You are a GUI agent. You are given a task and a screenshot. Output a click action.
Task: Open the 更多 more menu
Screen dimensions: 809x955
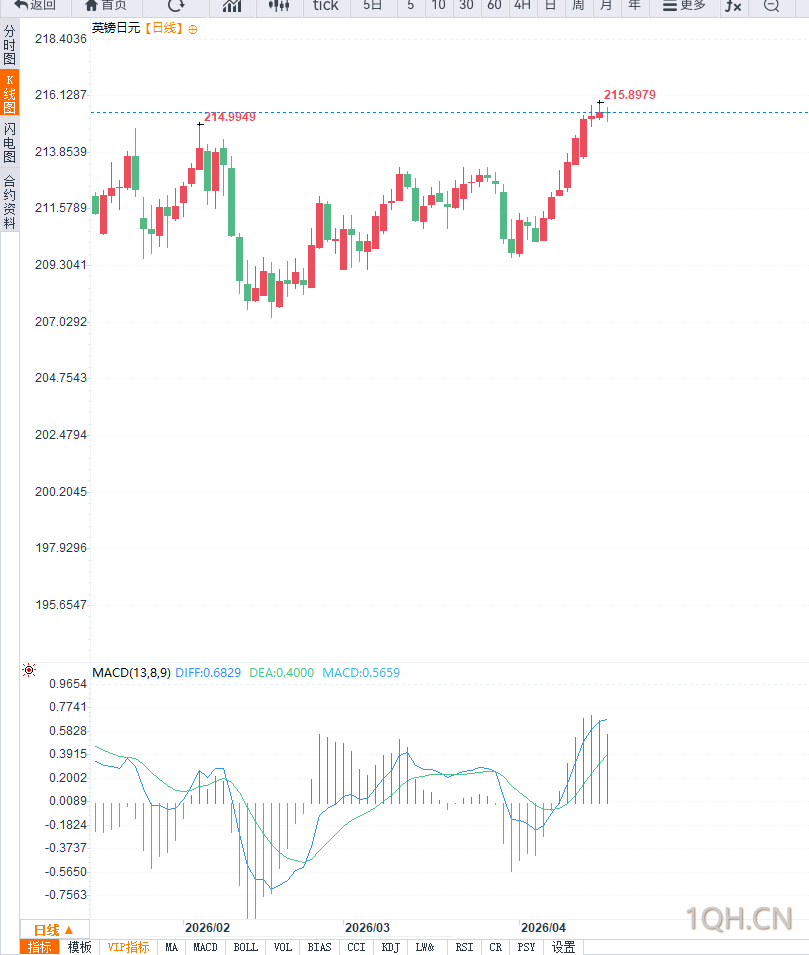click(684, 6)
